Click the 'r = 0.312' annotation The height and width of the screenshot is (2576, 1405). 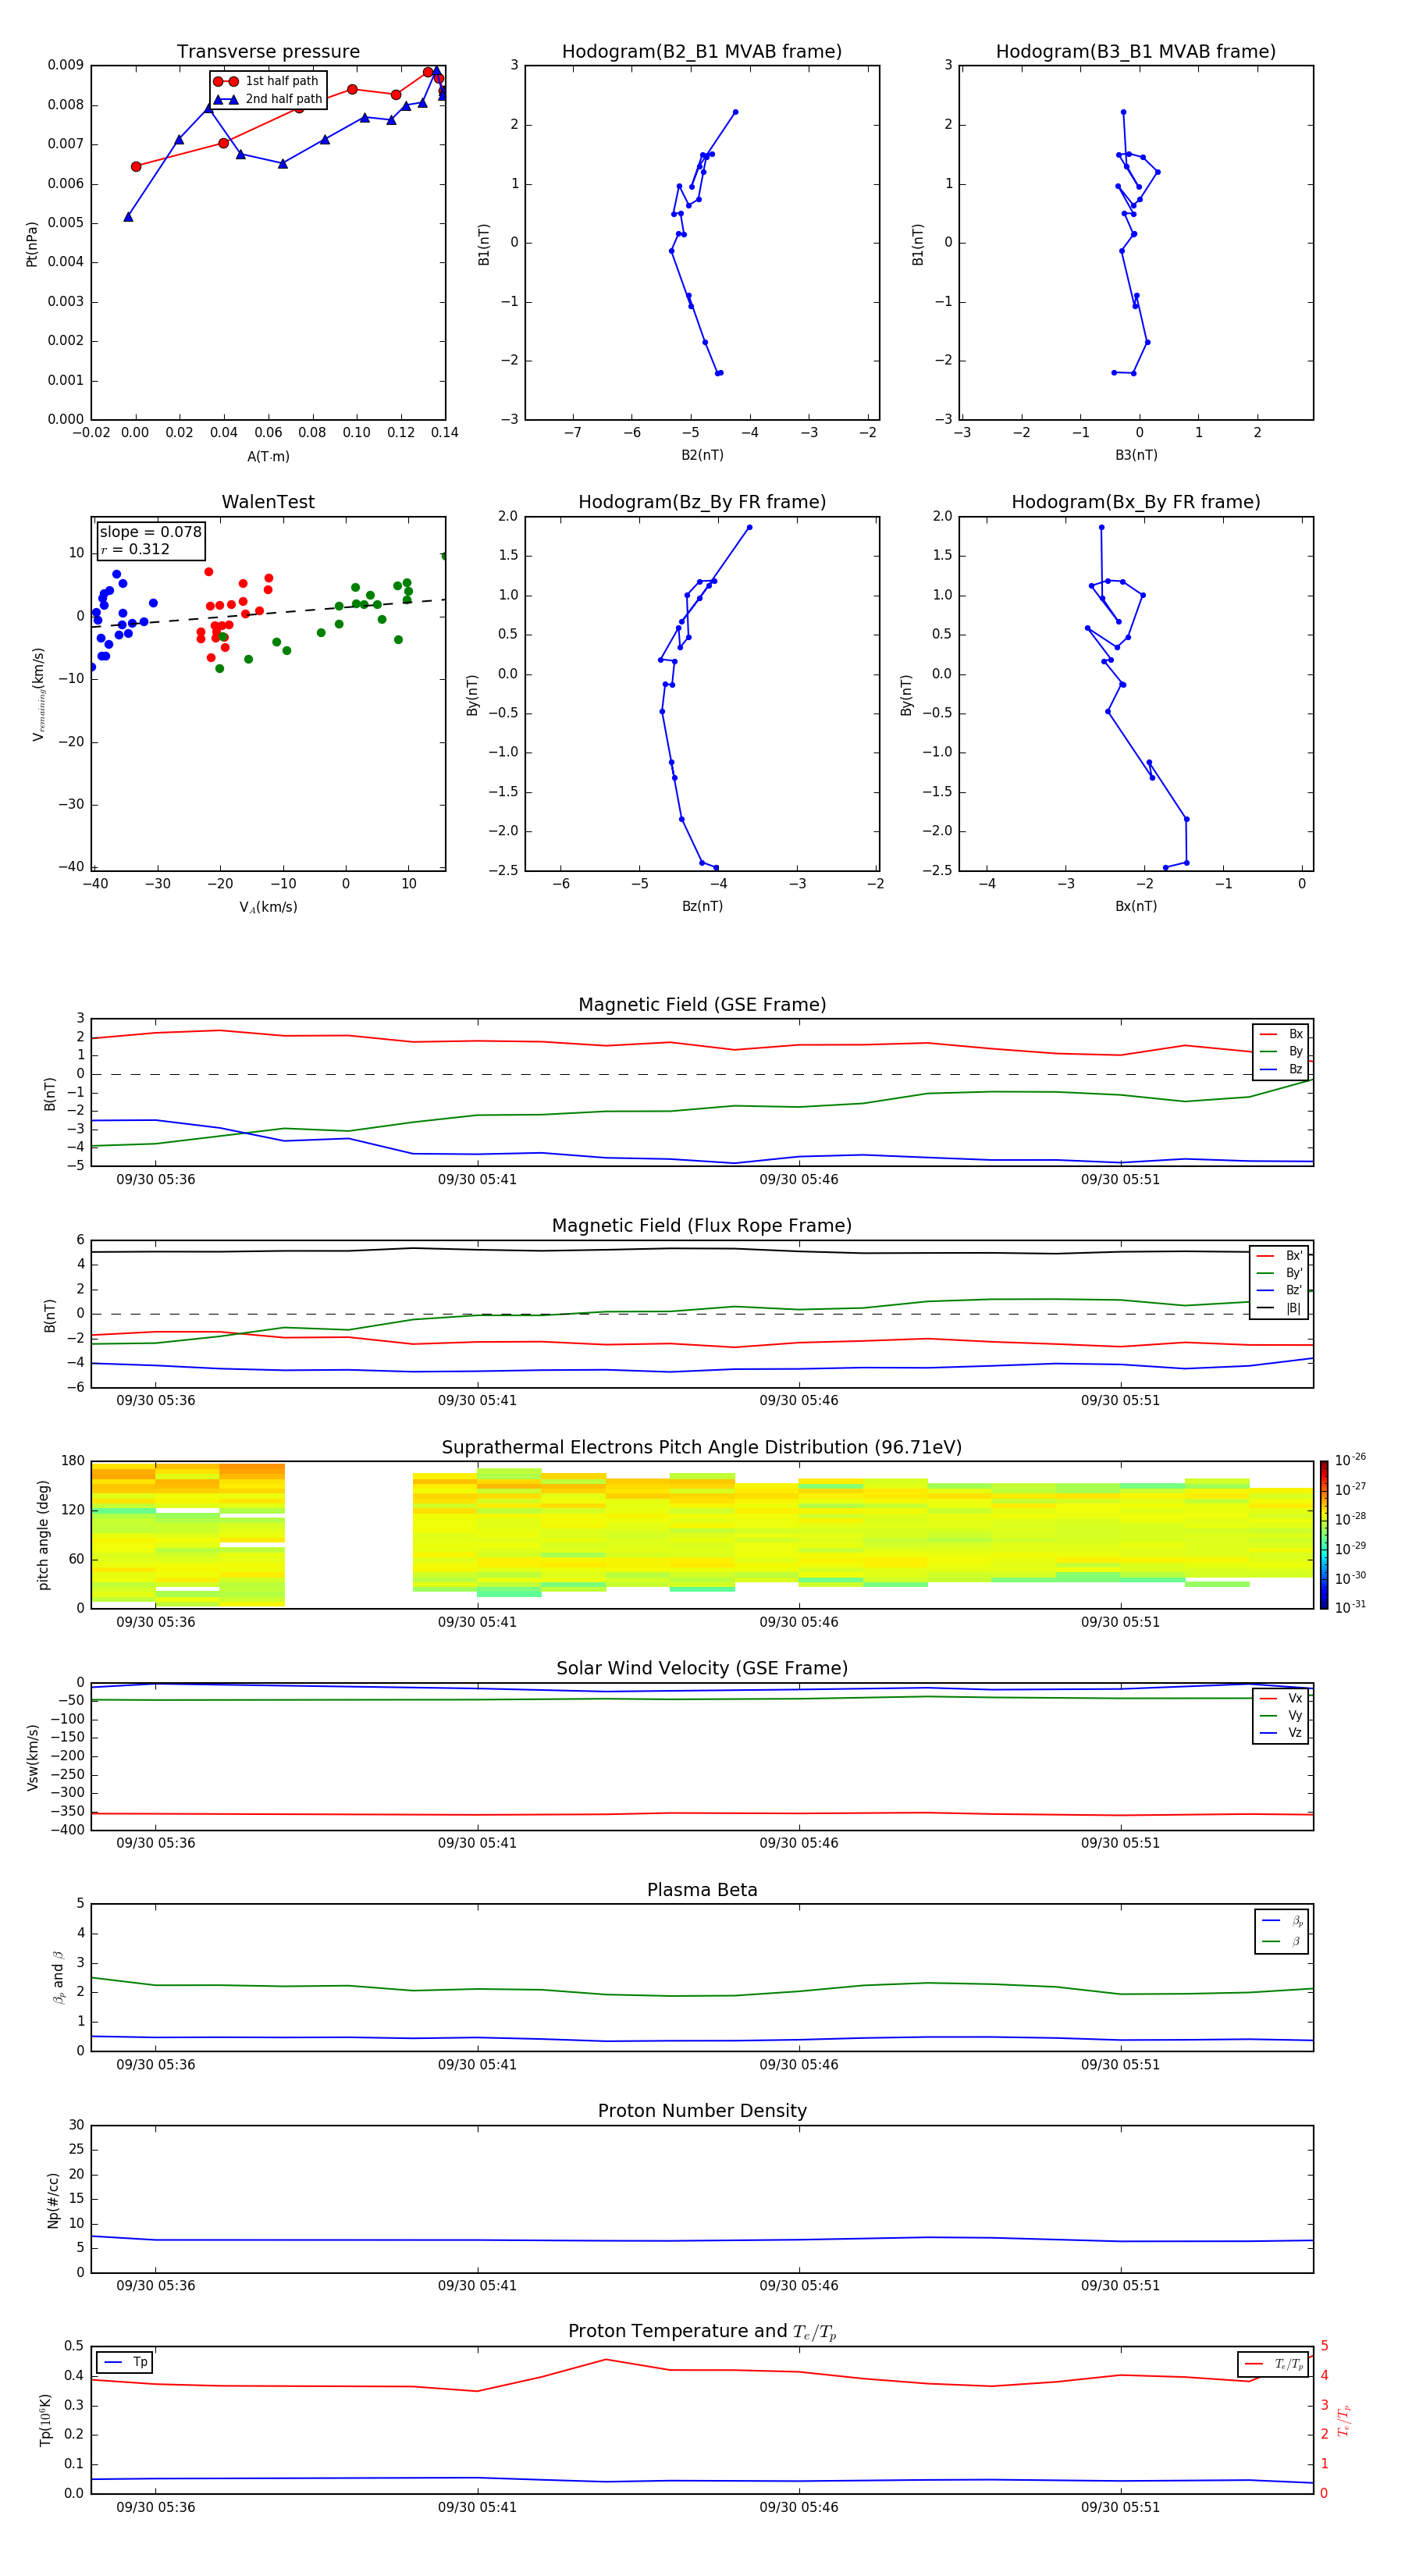[x=135, y=550]
